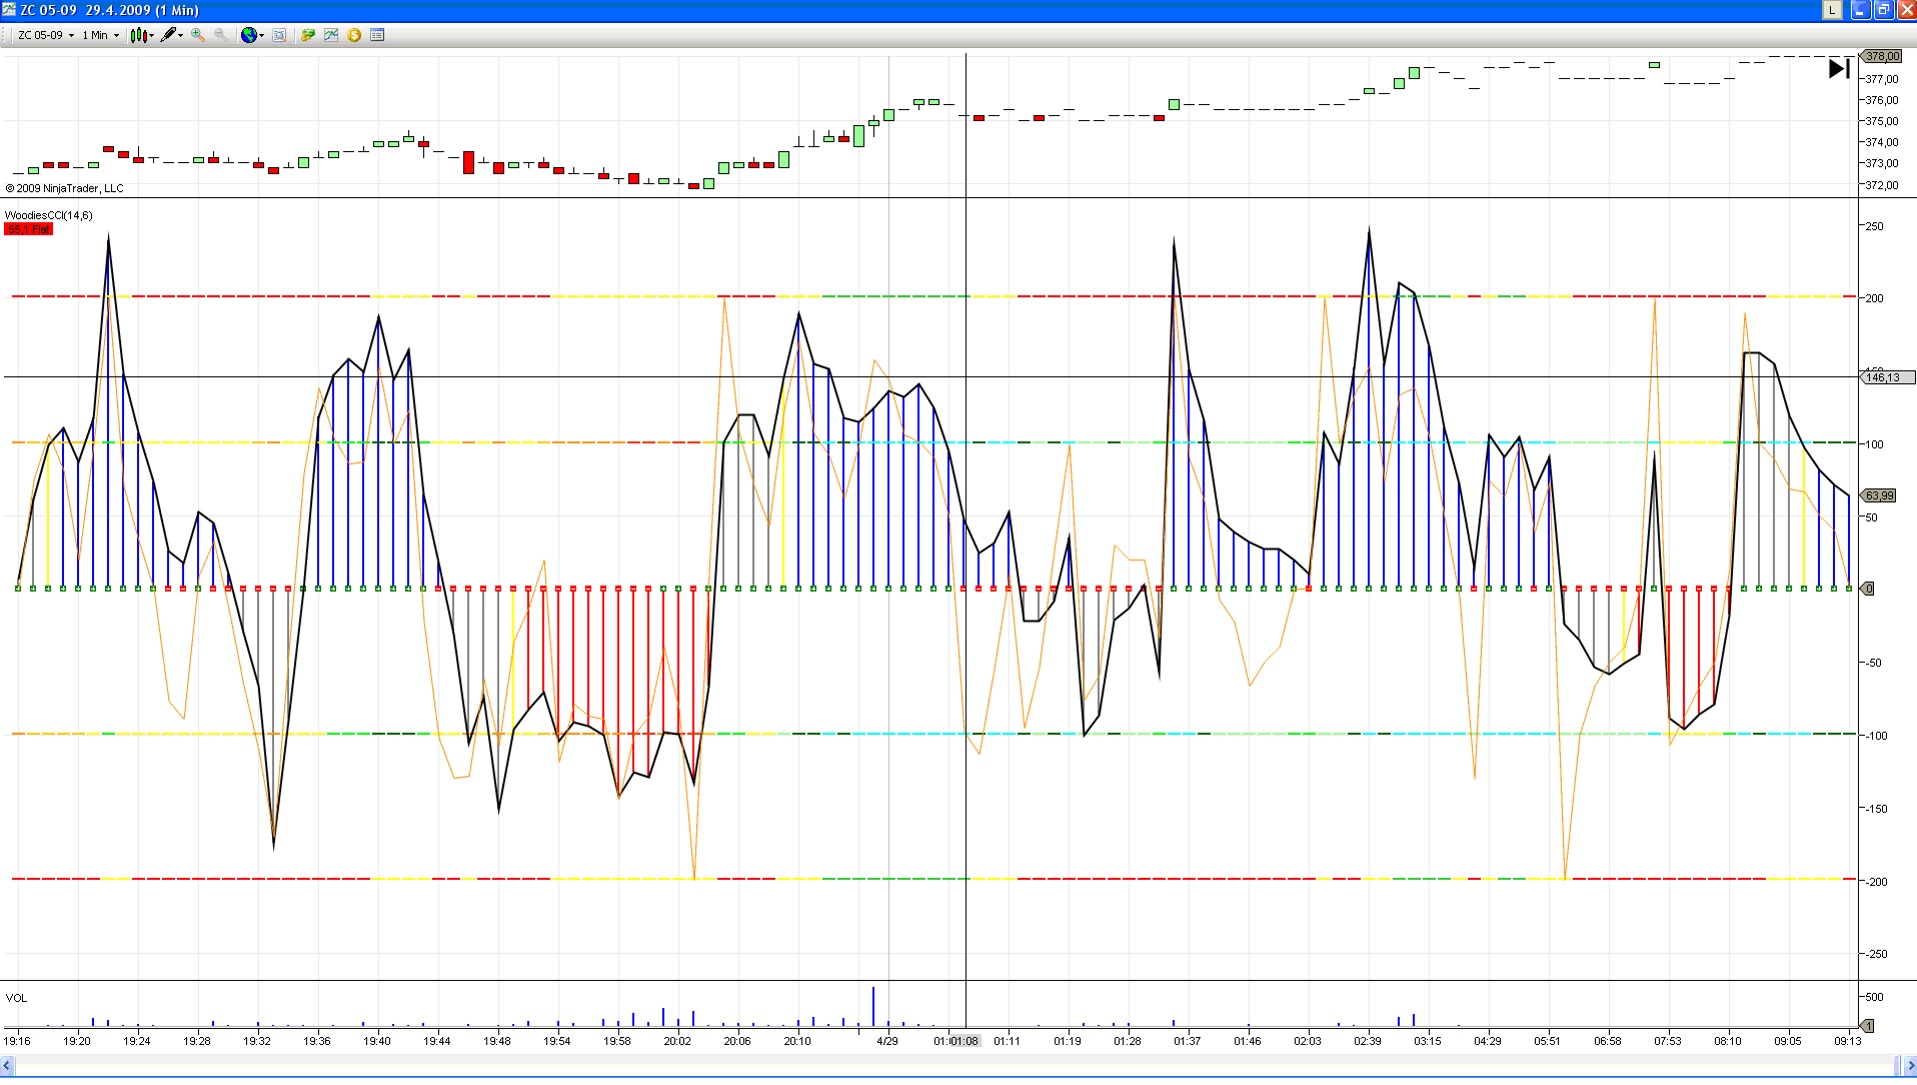1917x1085 pixels.
Task: Click the 09:13 time axis label
Action: pyautogui.click(x=1847, y=1041)
